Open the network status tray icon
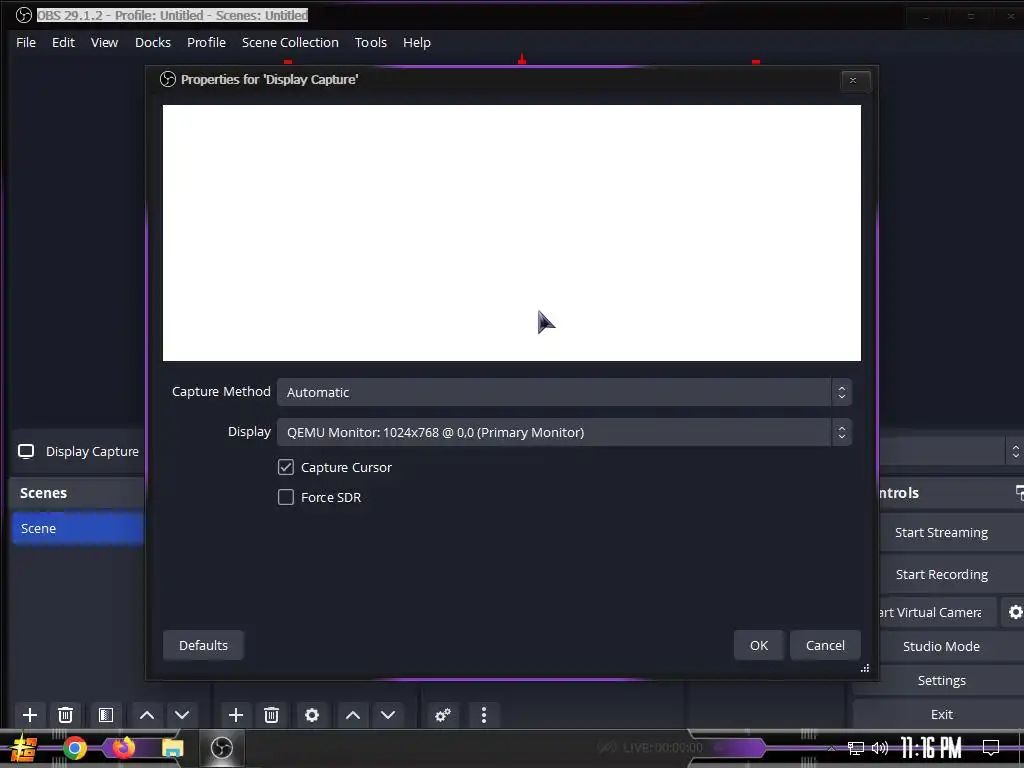The image size is (1024, 768). tap(856, 748)
